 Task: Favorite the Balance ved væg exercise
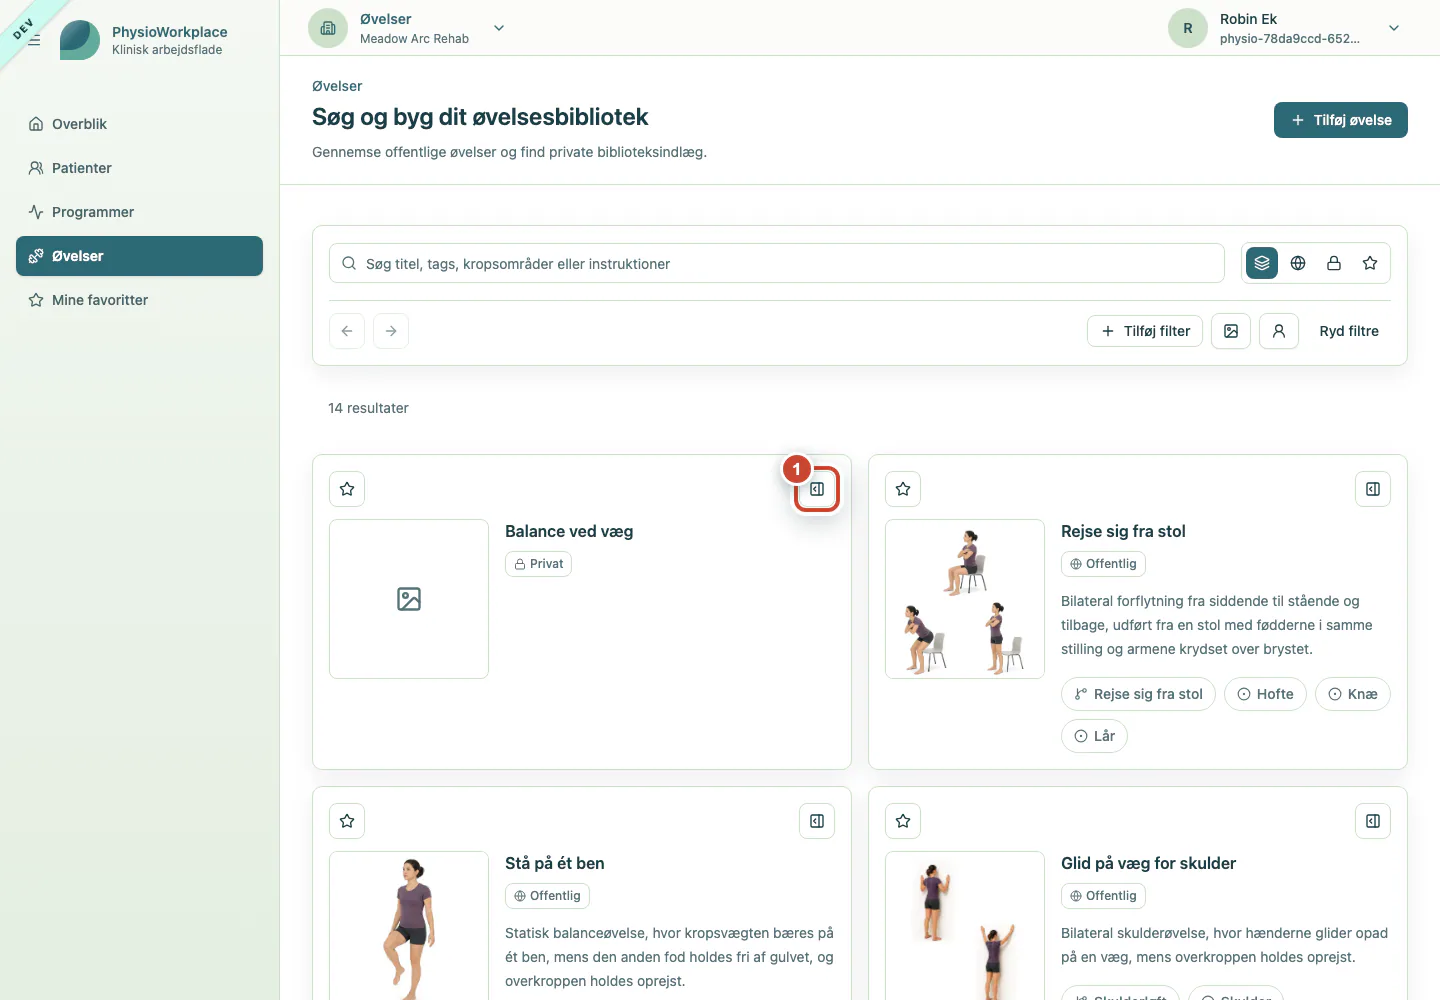pos(347,489)
